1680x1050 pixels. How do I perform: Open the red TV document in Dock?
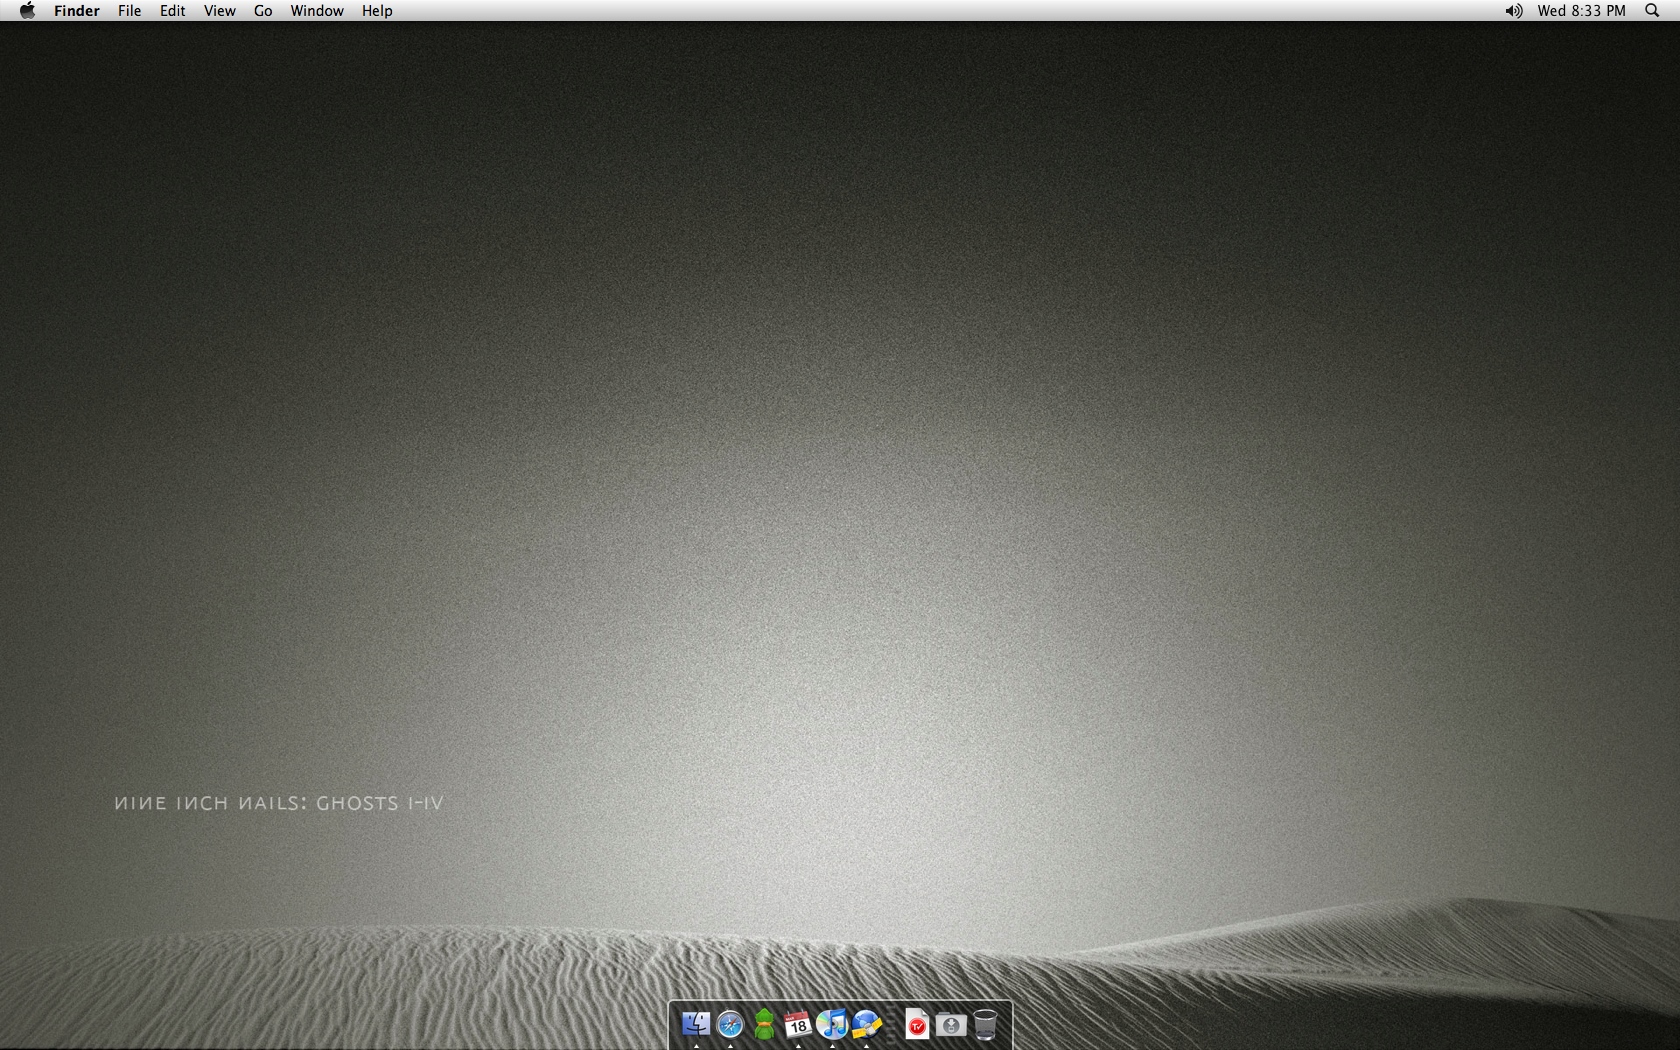pyautogui.click(x=917, y=1024)
